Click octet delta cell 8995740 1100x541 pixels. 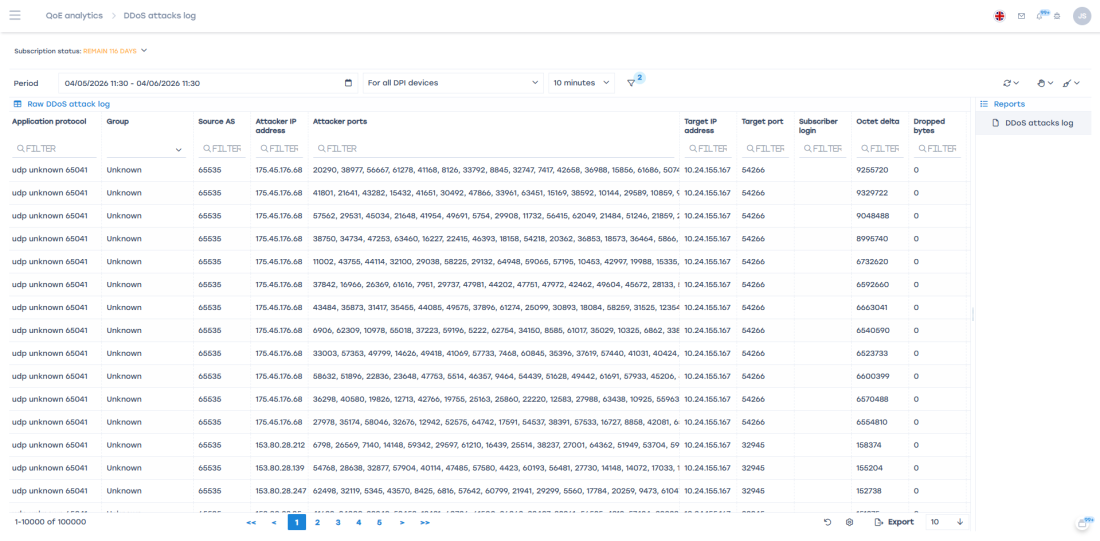(873, 239)
